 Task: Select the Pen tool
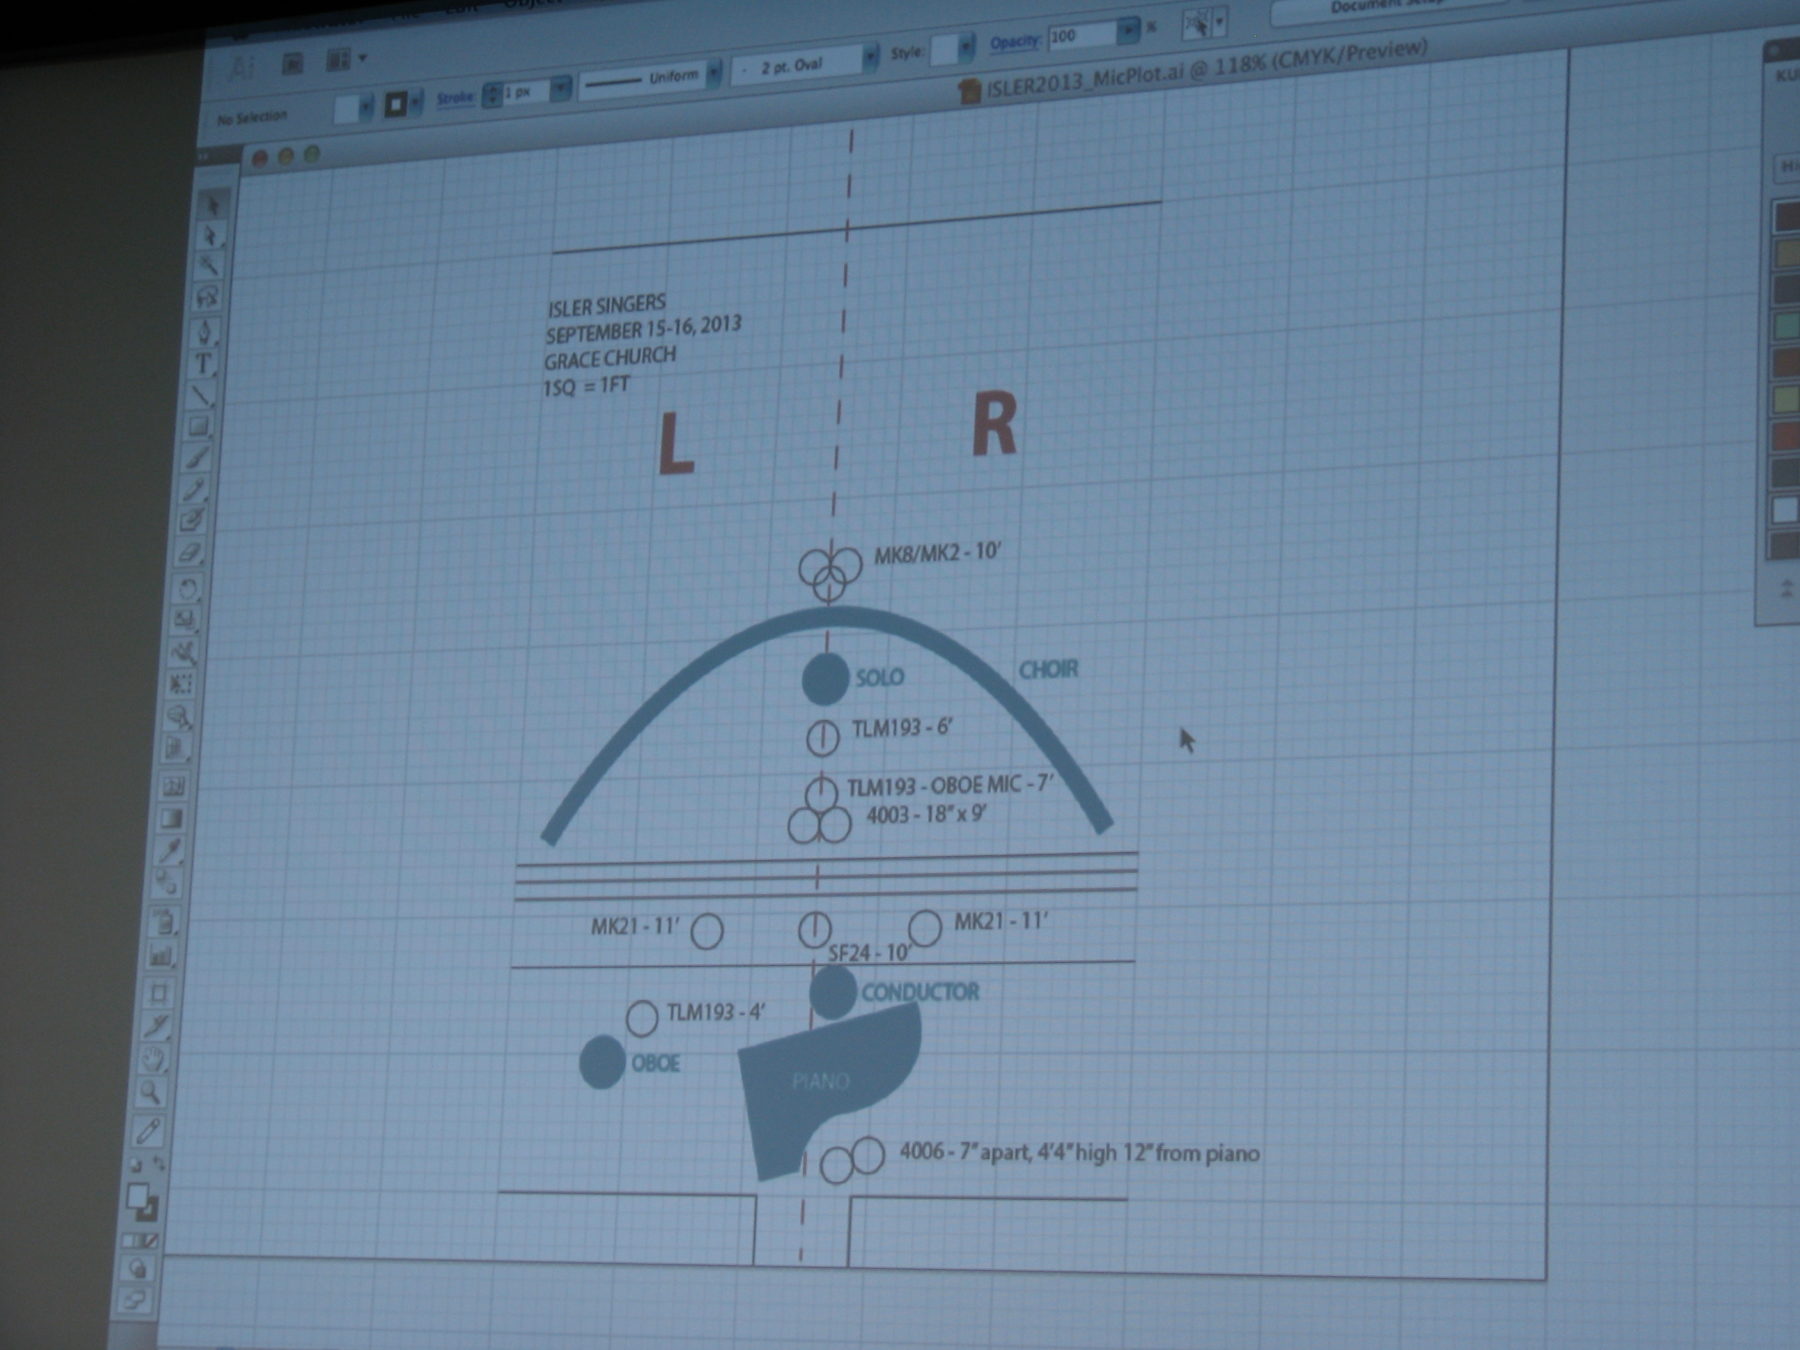point(205,331)
